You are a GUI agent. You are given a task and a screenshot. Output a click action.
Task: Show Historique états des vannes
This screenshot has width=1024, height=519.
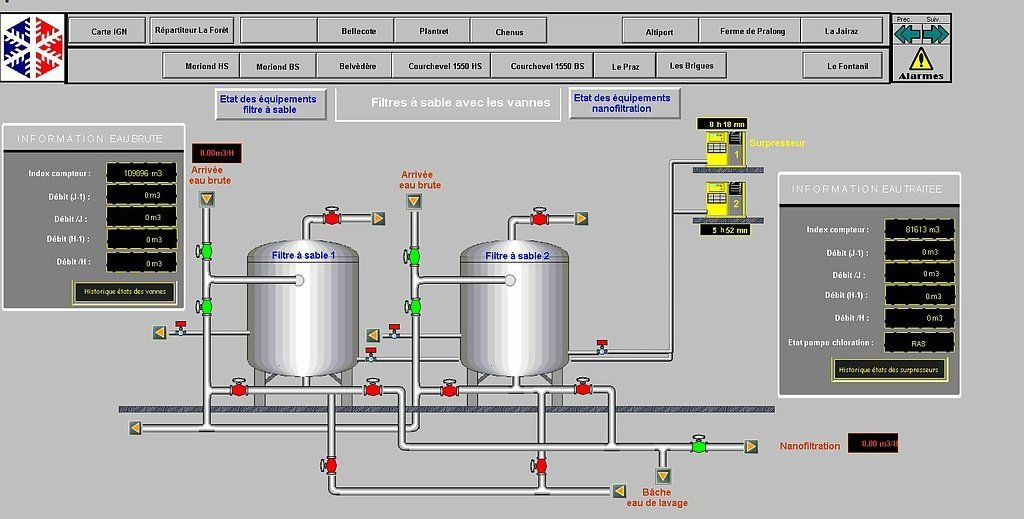124,293
